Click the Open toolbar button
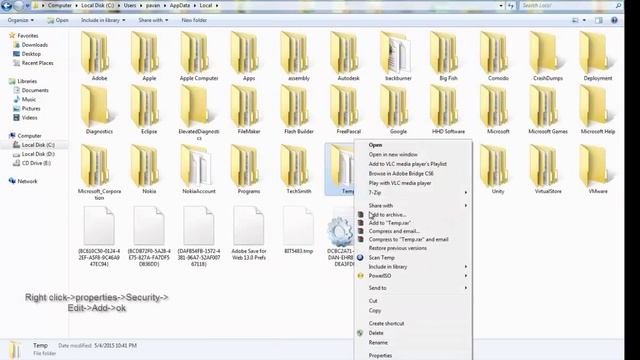Image resolution: width=640 pixels, height=360 pixels. (x=58, y=20)
